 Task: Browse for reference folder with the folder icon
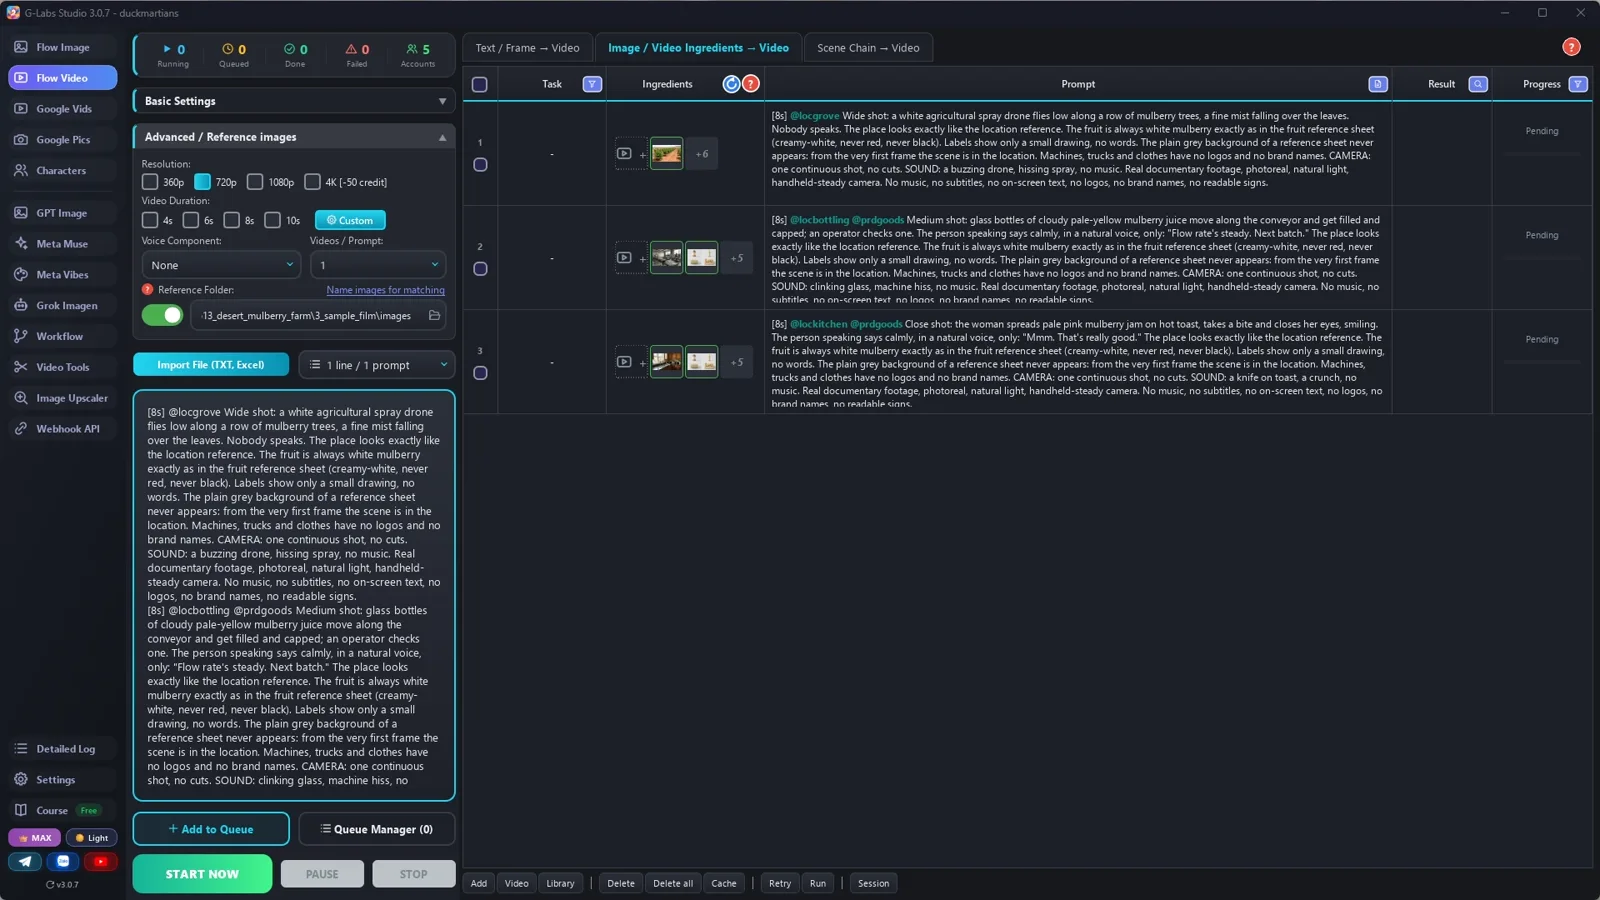(434, 315)
